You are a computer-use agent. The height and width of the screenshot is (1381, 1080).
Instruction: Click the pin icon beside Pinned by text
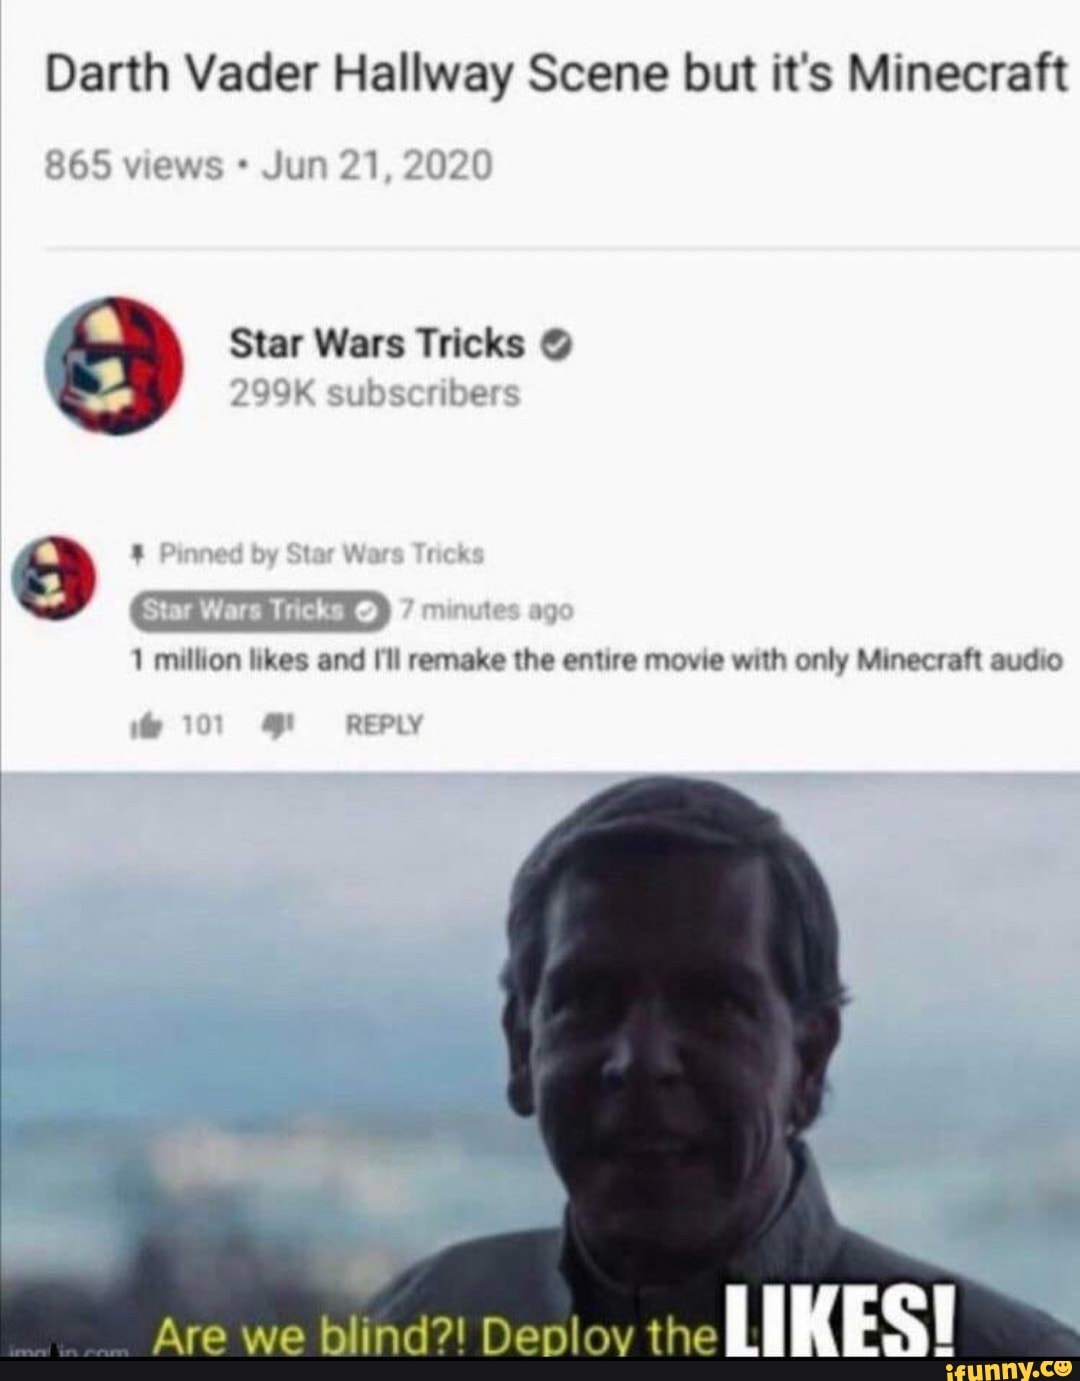pyautogui.click(x=140, y=554)
